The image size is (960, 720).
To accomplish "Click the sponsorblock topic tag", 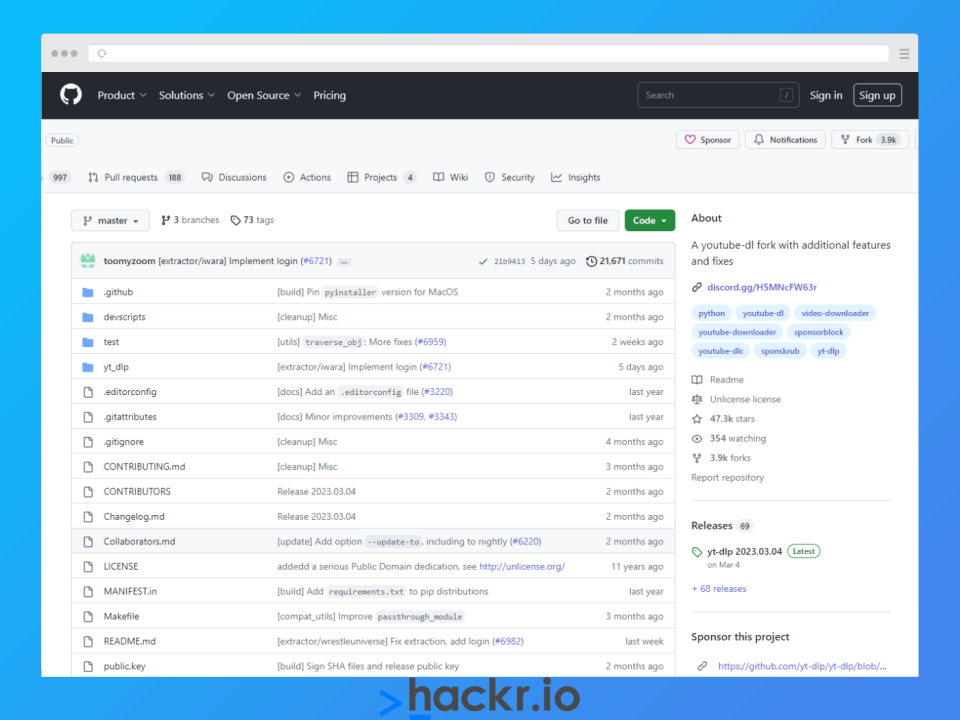I will tap(819, 332).
